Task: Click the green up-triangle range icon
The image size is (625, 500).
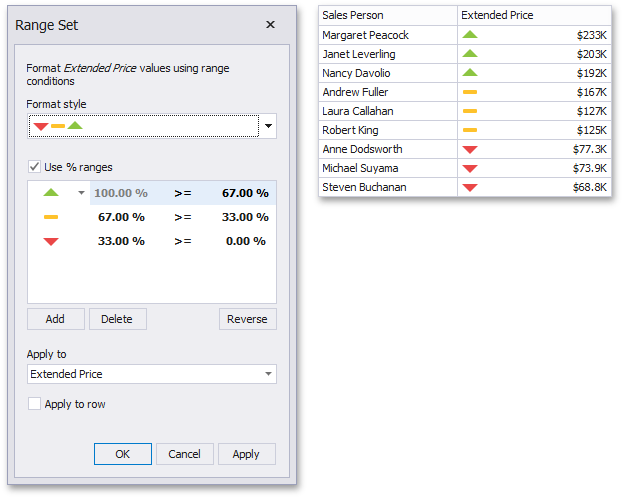Action: click(x=51, y=193)
